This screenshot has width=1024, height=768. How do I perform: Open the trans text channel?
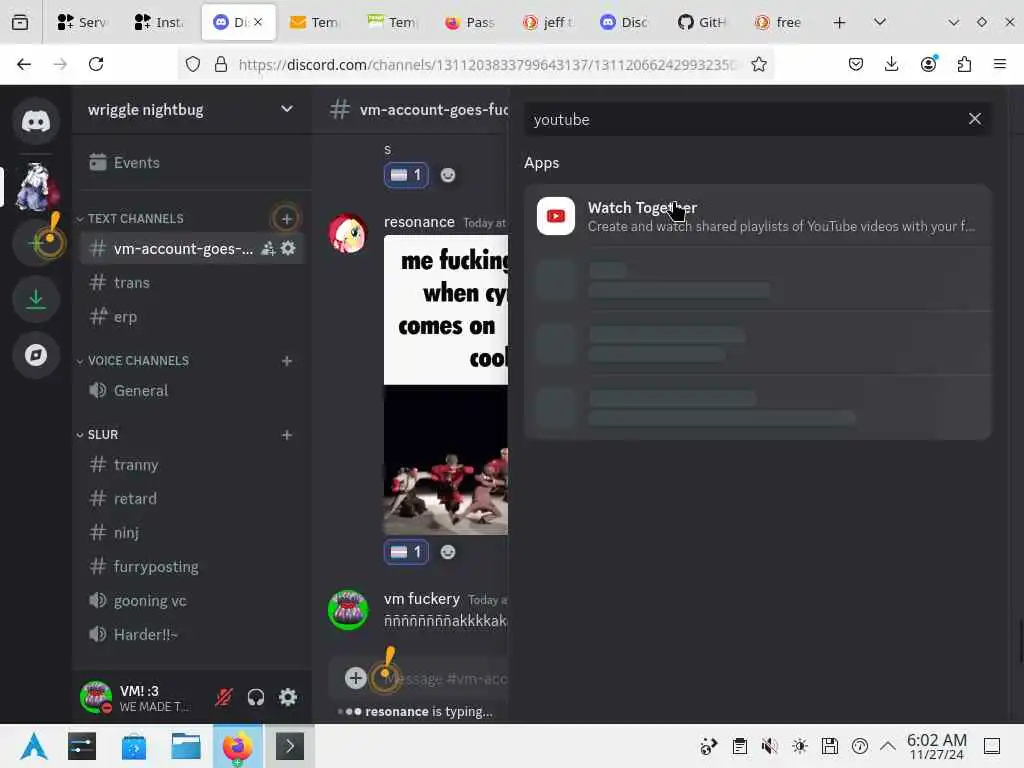[191, 283]
